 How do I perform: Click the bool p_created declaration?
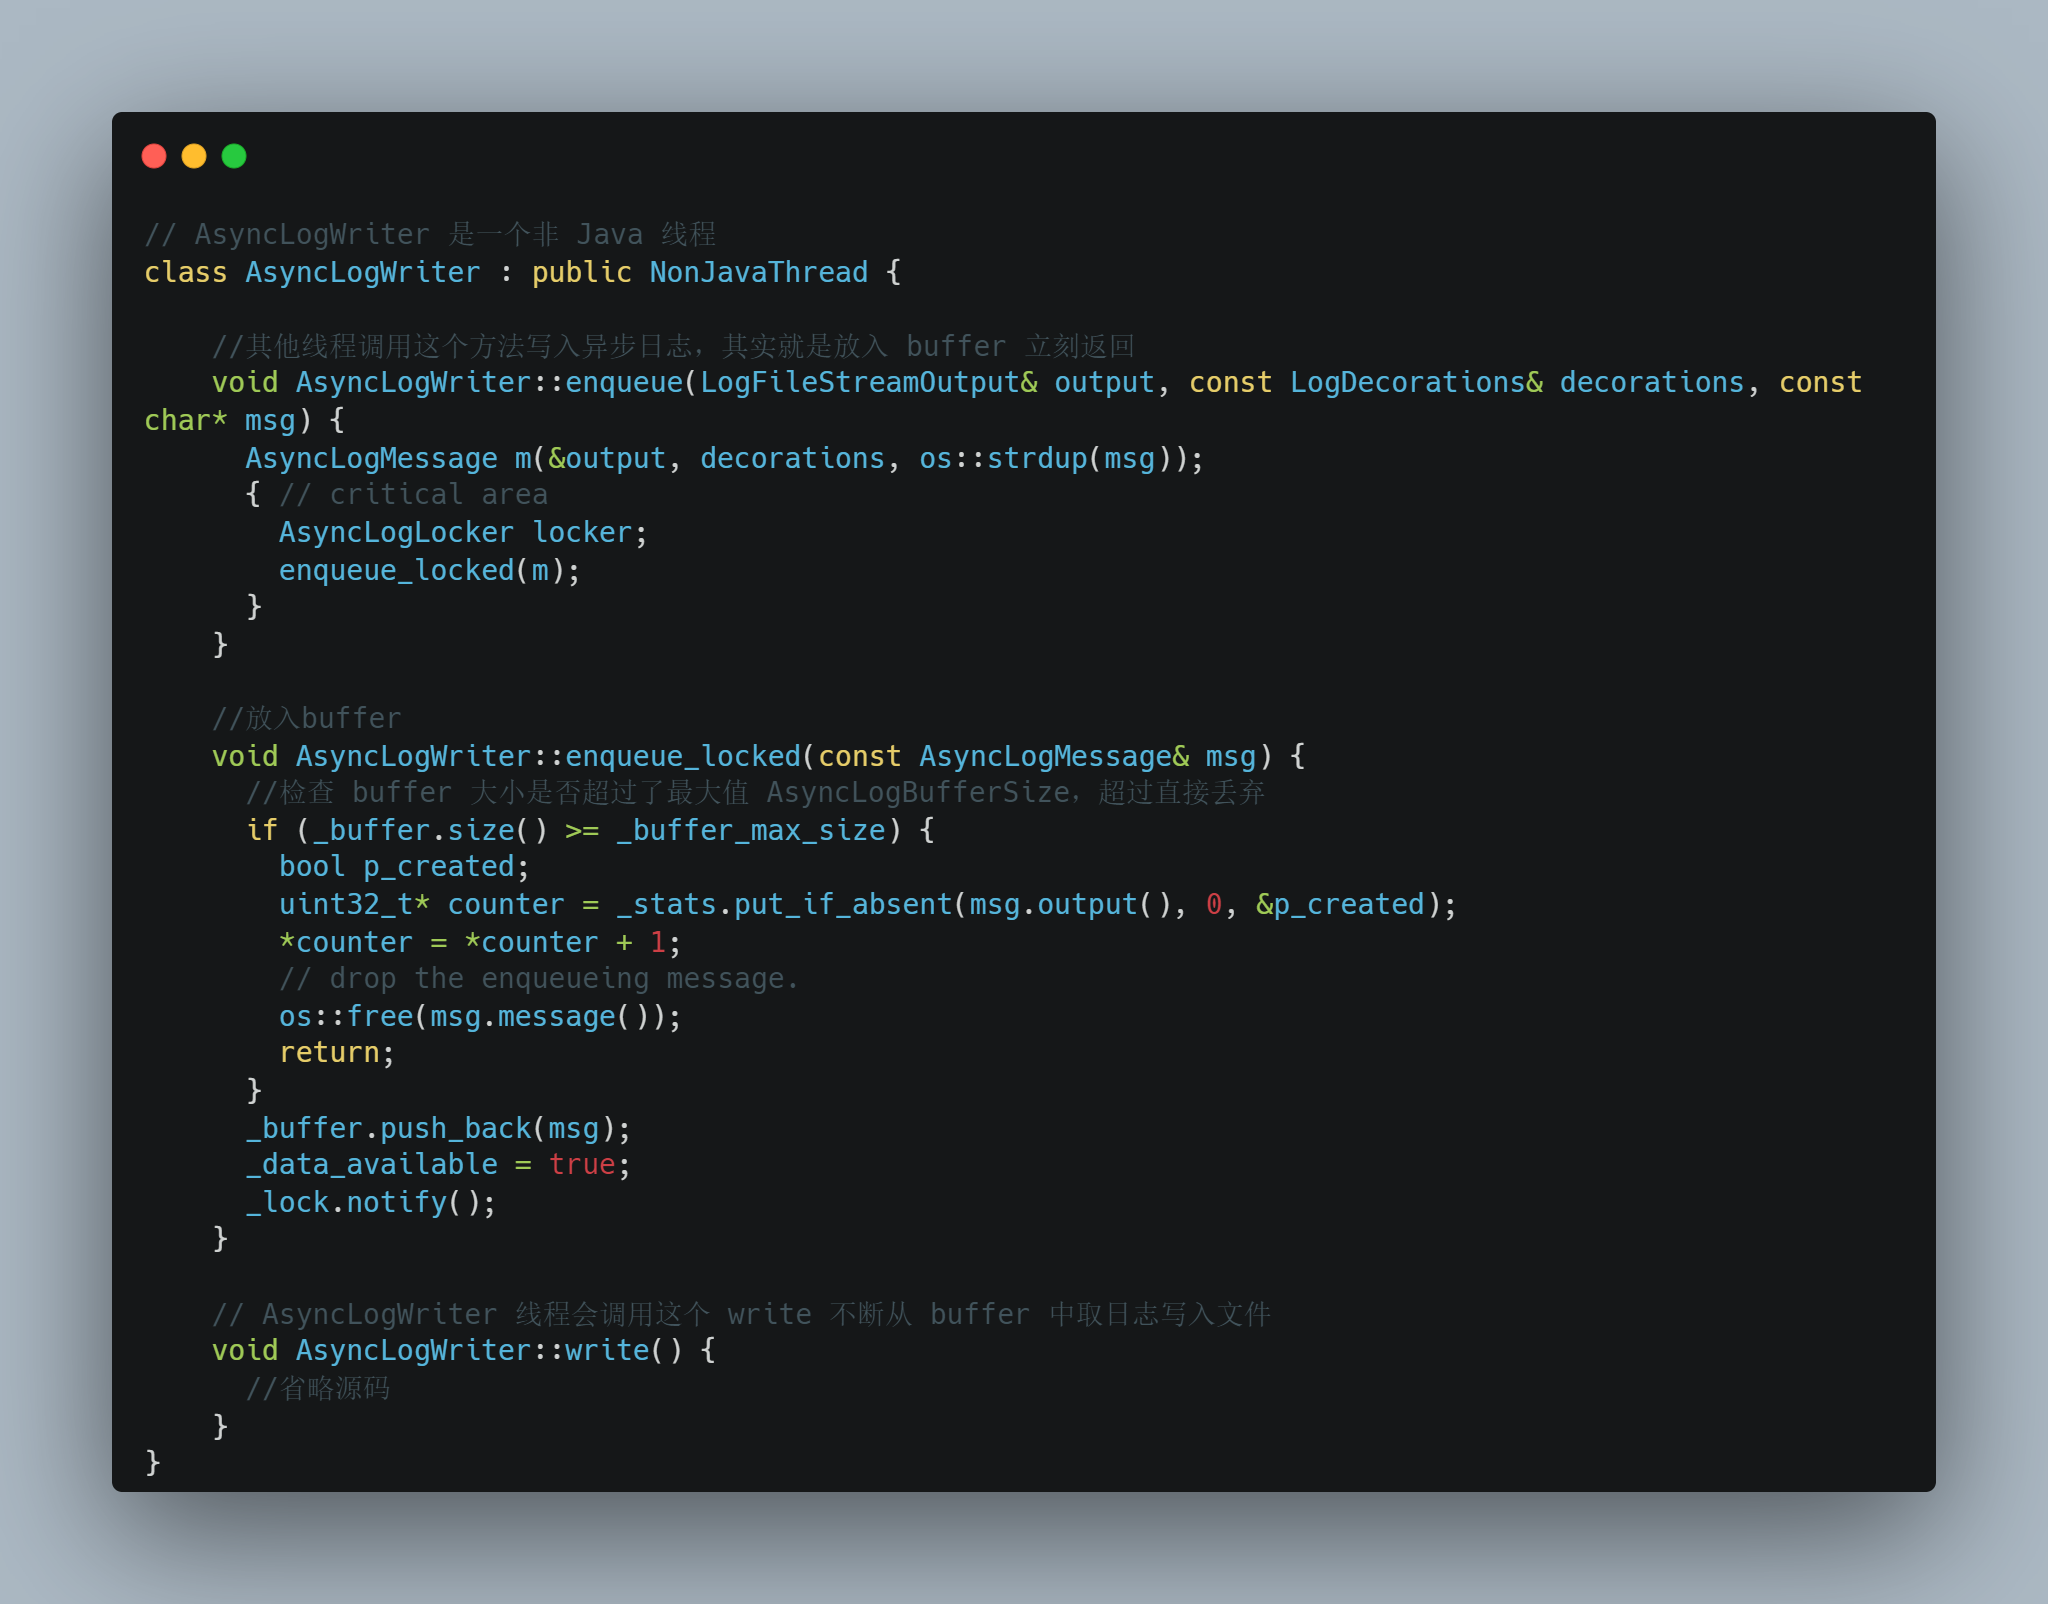(x=403, y=867)
